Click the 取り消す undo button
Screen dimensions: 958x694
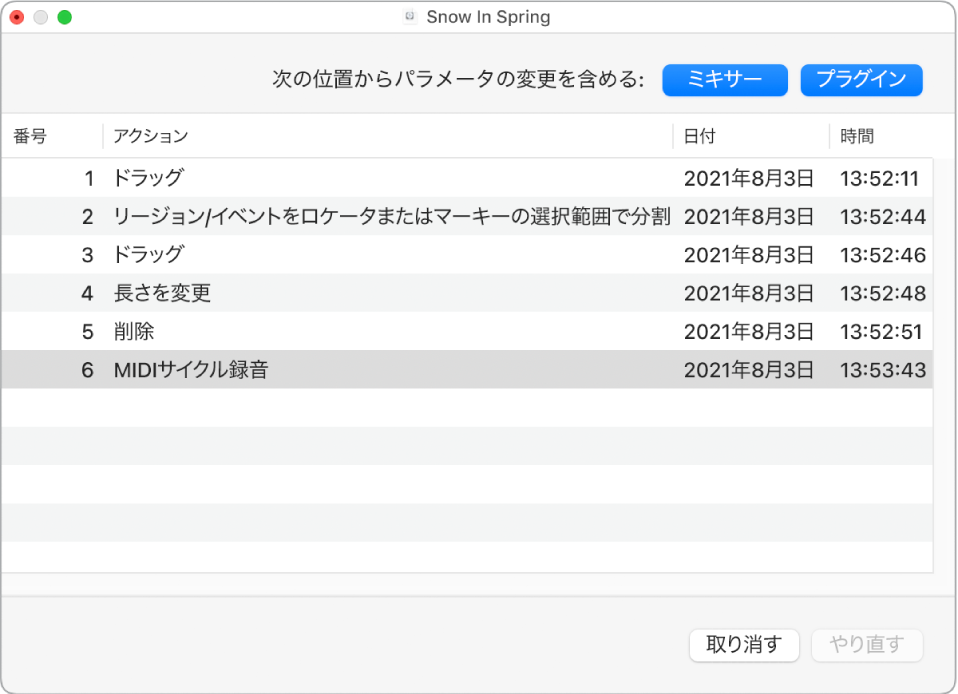point(744,645)
